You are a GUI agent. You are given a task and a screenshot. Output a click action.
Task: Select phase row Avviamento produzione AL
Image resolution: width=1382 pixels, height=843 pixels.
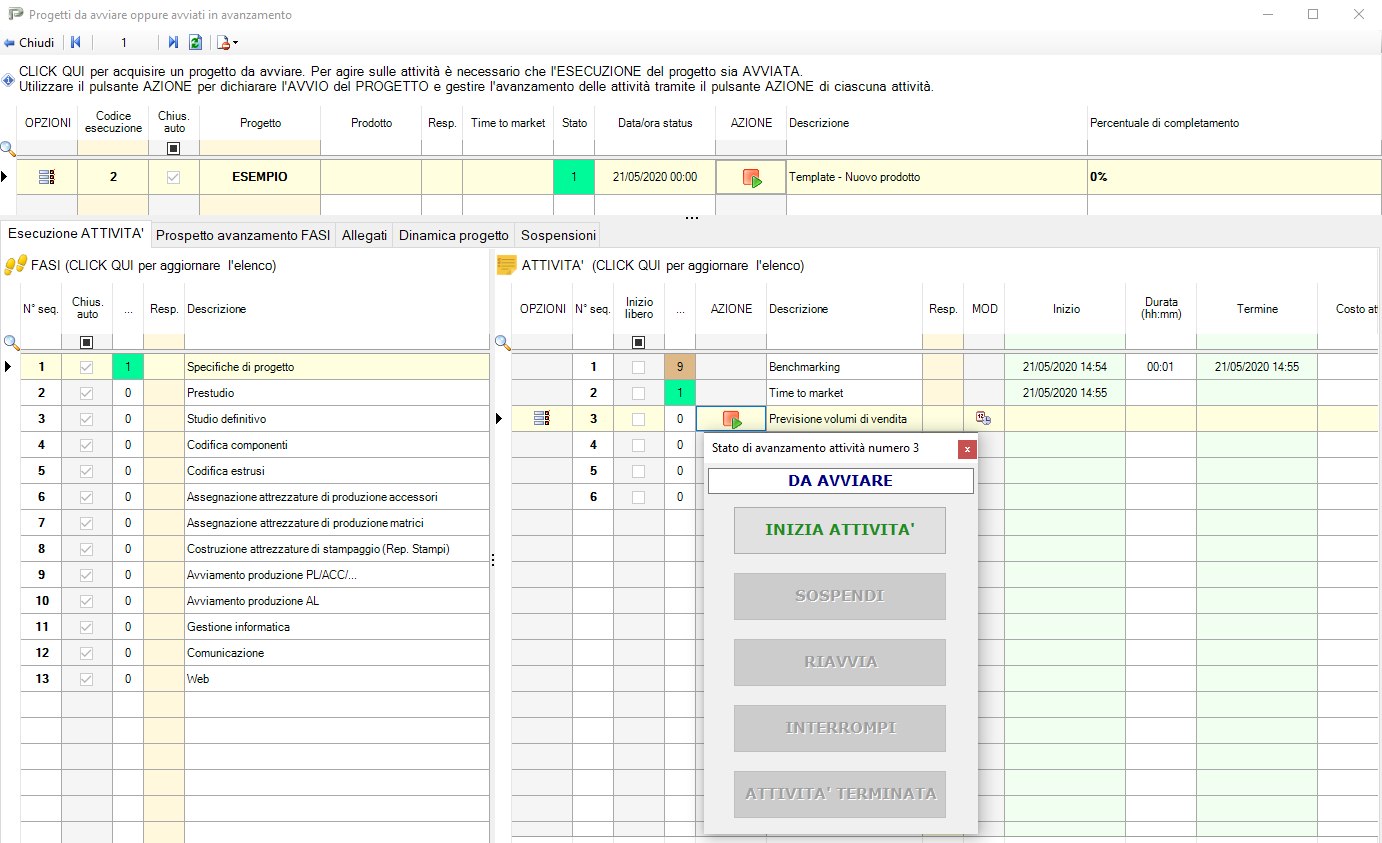tap(255, 601)
